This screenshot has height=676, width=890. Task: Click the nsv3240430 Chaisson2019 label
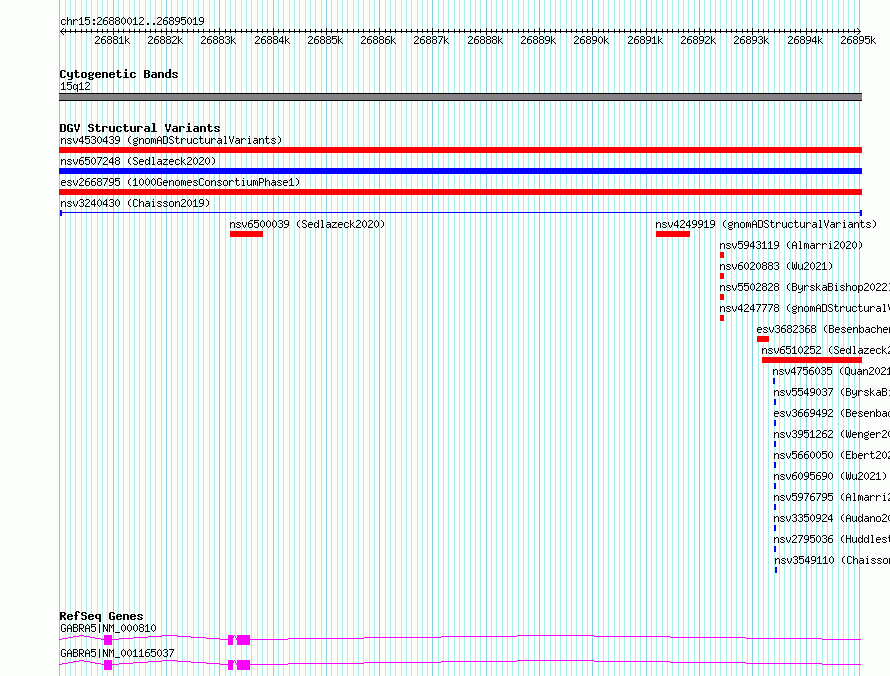(x=135, y=203)
